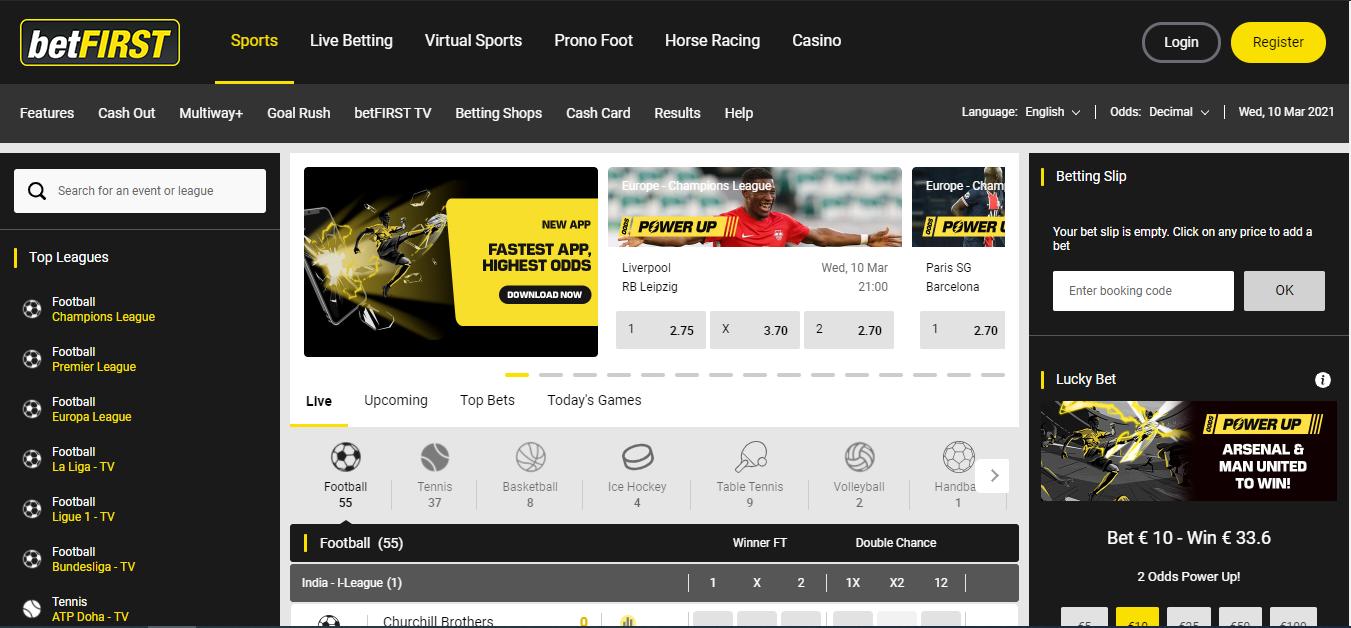This screenshot has height=628, width=1351.
Task: Open the Arsenal & Man United Lucky Bet banner
Action: 1189,451
